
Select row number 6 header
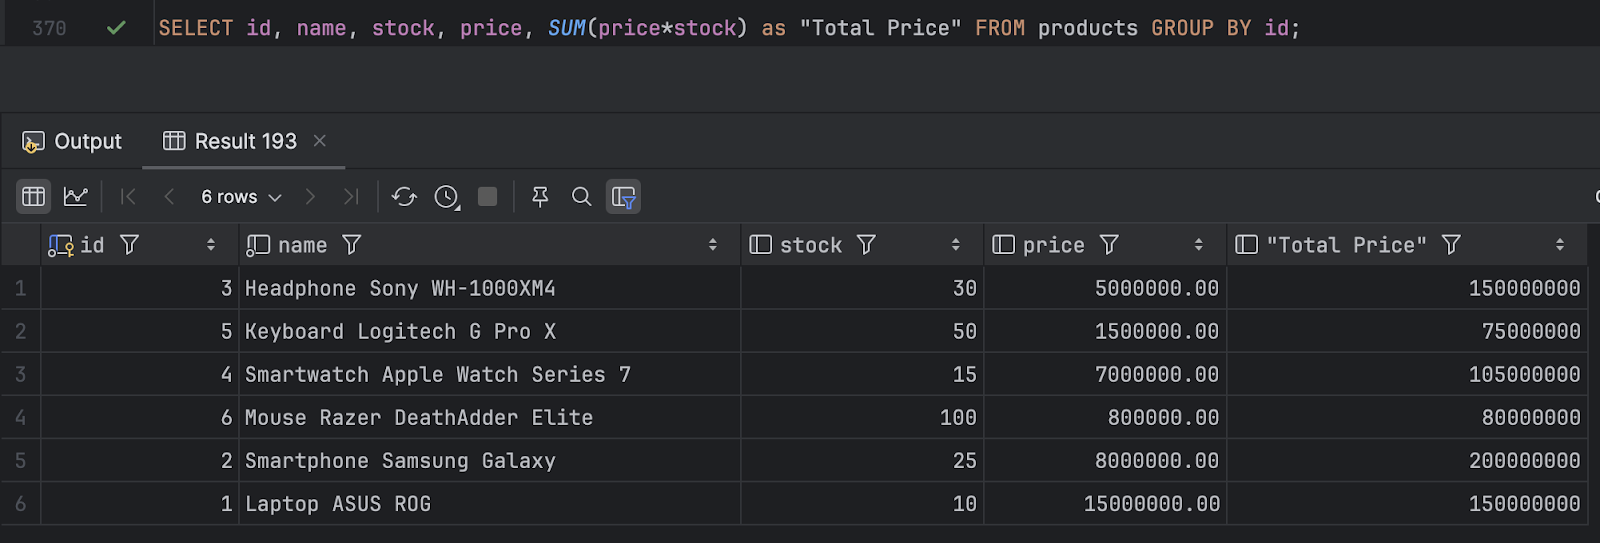20,504
